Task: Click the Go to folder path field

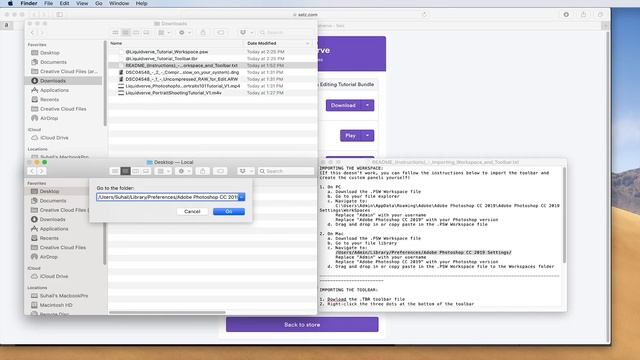Action: [167, 197]
